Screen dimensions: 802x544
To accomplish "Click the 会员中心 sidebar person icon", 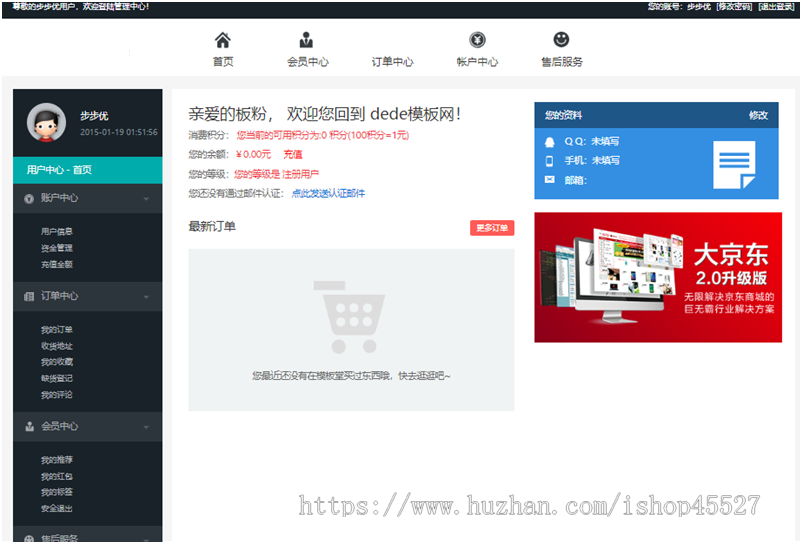I will [29, 426].
